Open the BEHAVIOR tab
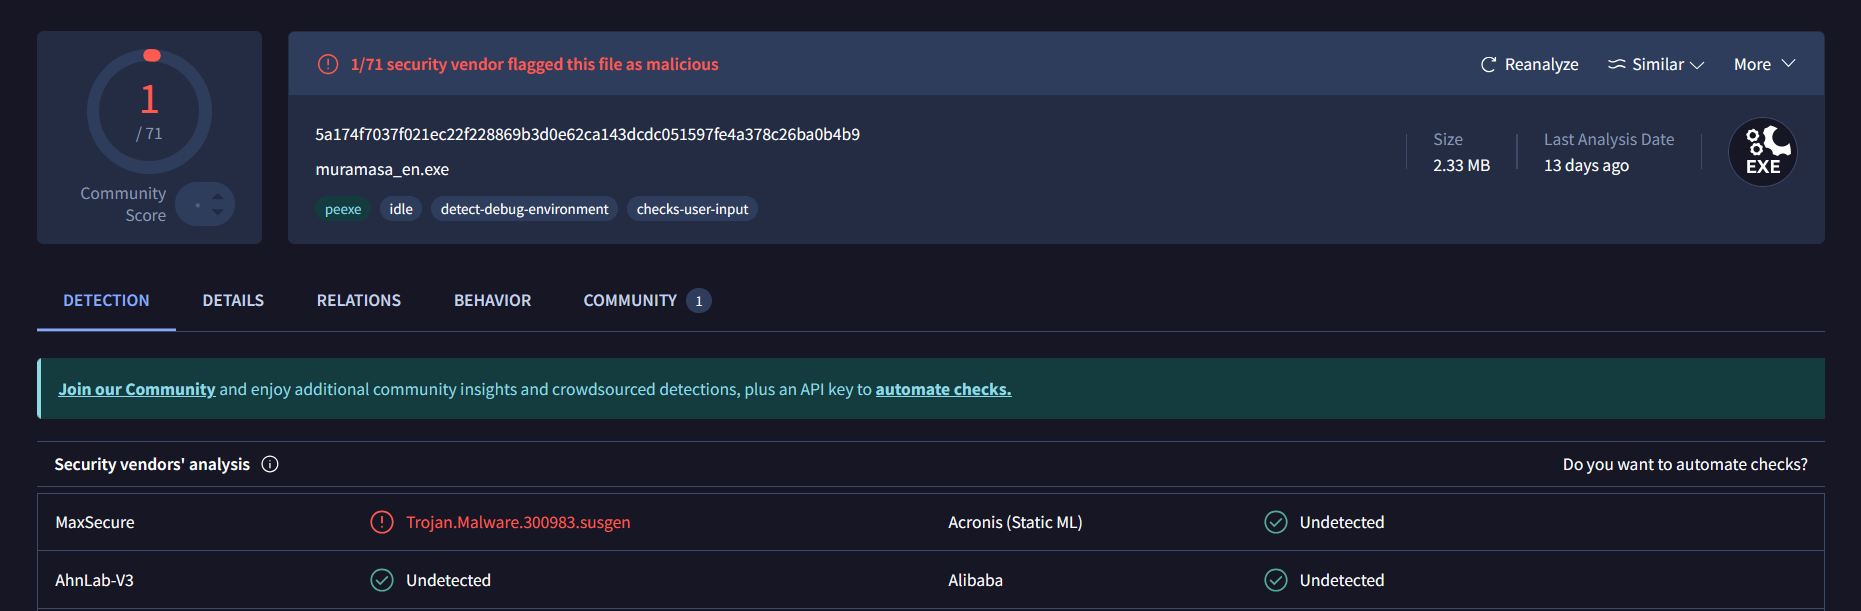Image resolution: width=1861 pixels, height=611 pixels. click(493, 300)
